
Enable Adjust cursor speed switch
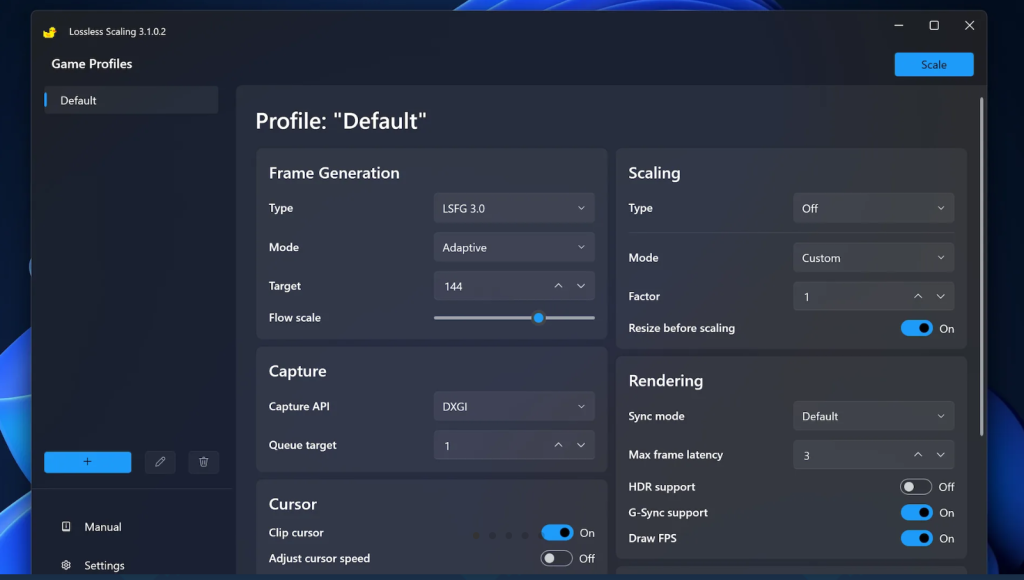coord(556,558)
